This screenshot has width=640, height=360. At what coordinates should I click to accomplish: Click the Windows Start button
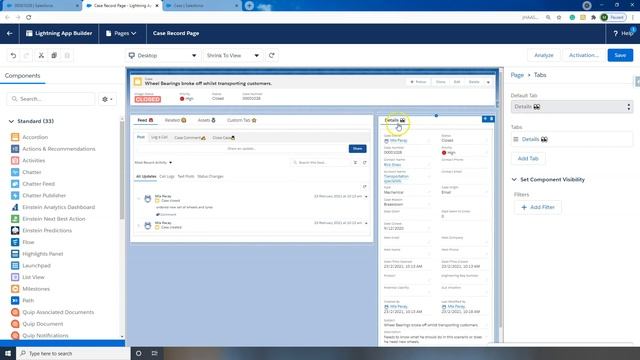8,353
